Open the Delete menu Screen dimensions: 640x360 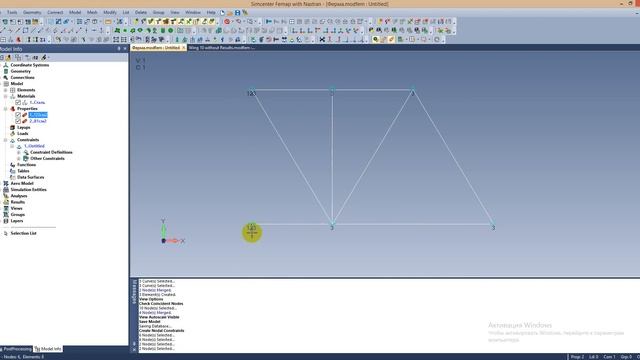point(141,13)
